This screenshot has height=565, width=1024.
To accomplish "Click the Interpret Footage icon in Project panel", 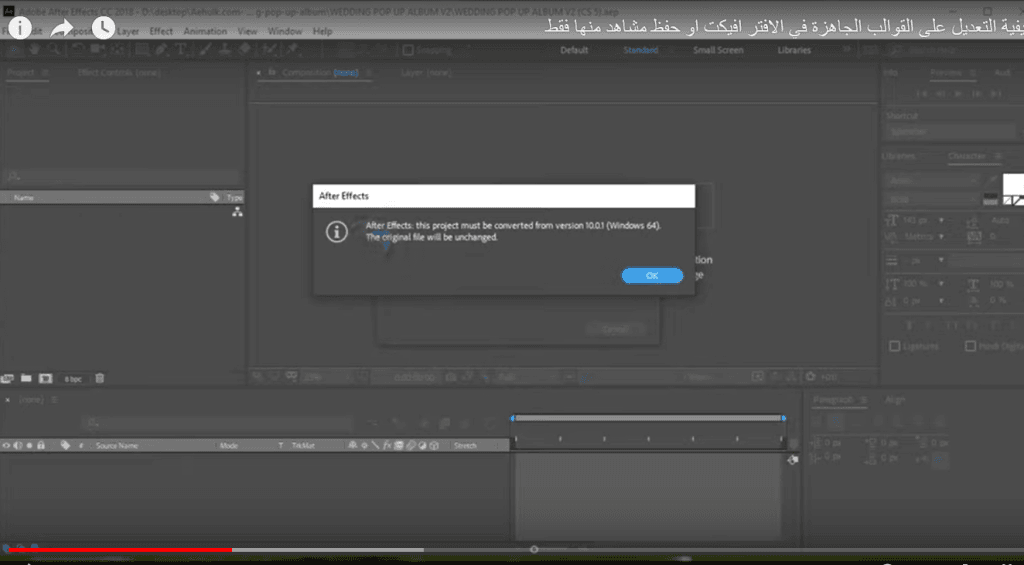I will pos(7,378).
